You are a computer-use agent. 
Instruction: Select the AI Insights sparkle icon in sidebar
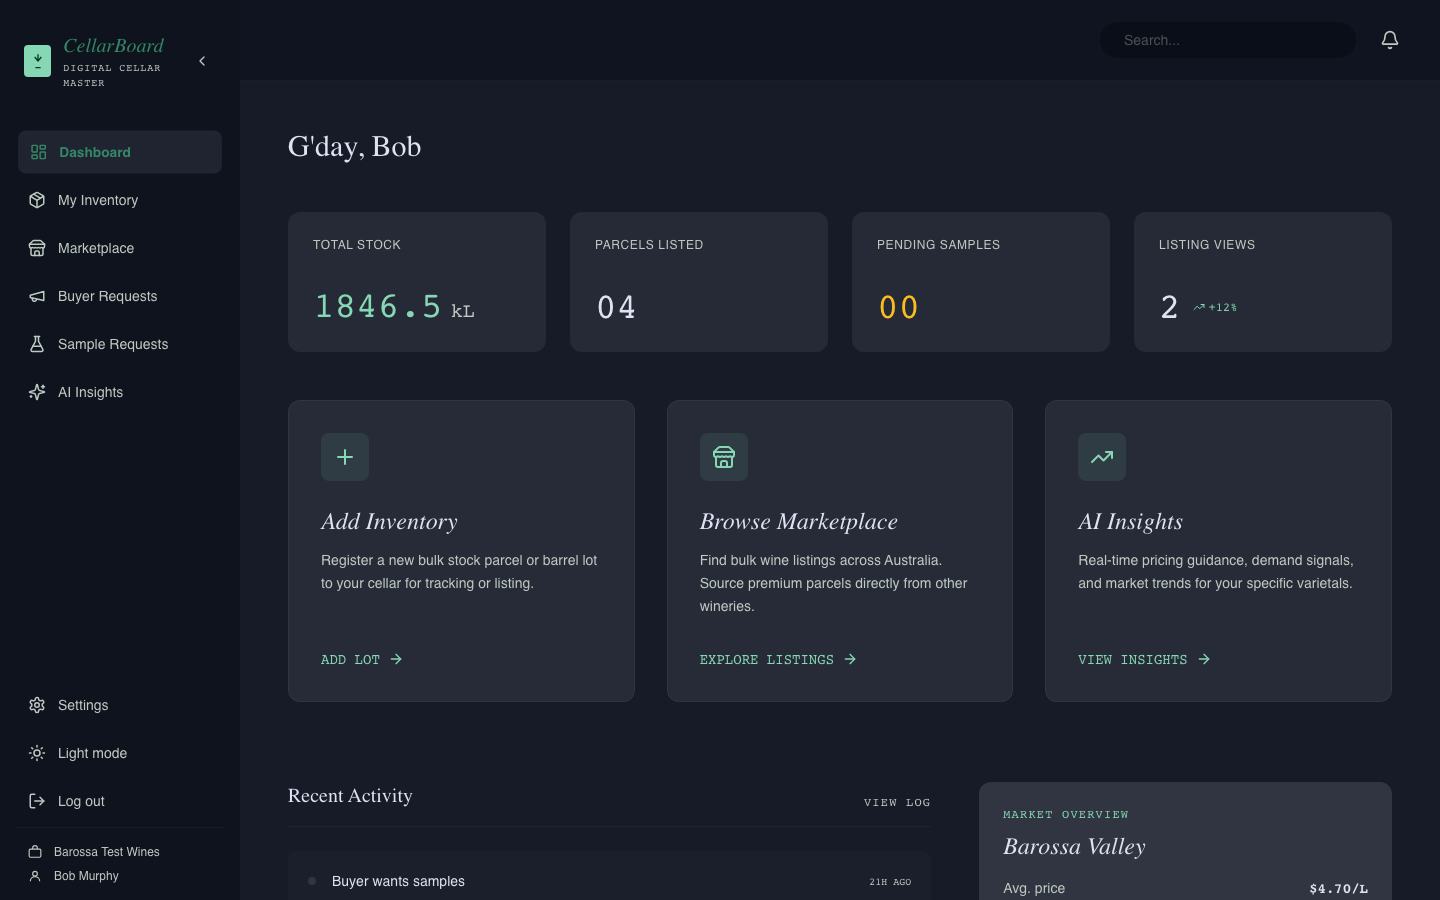pos(37,392)
